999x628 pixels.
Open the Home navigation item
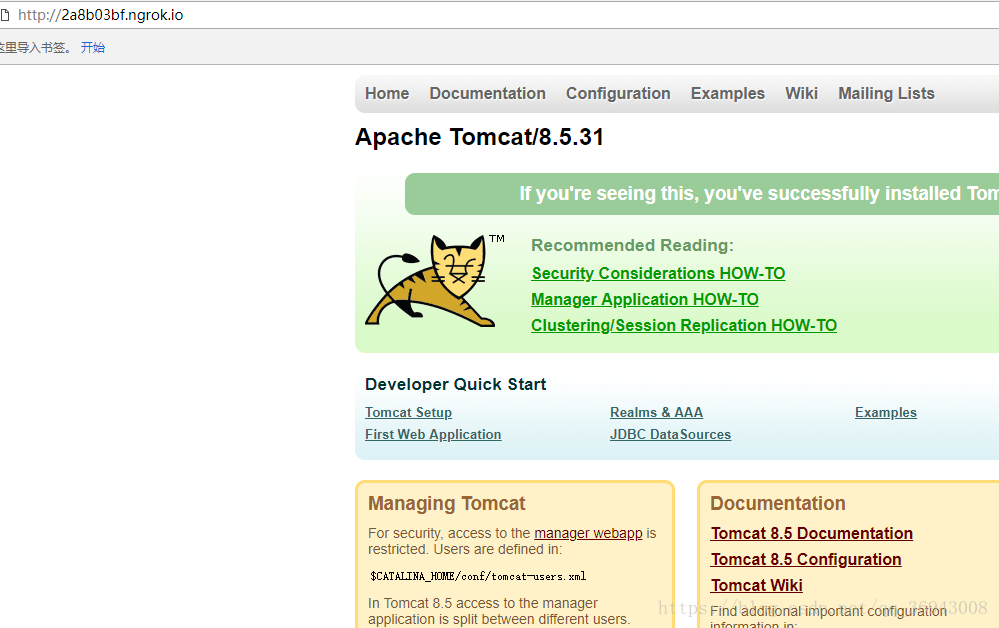[x=387, y=94]
